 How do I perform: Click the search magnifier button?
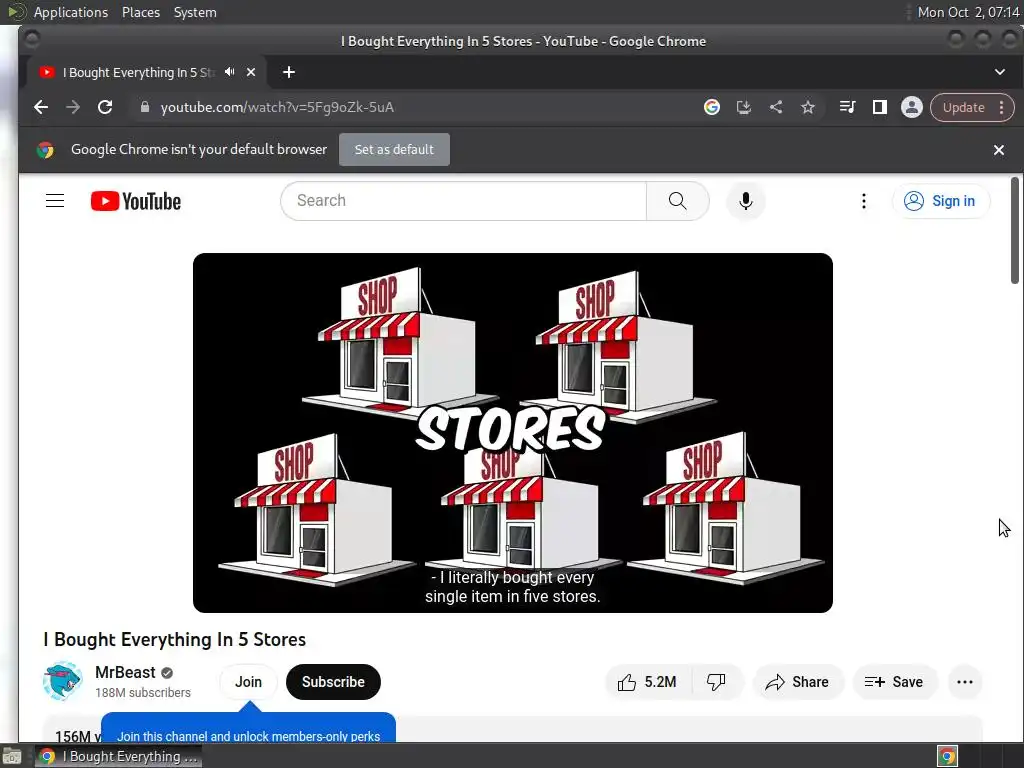point(677,200)
